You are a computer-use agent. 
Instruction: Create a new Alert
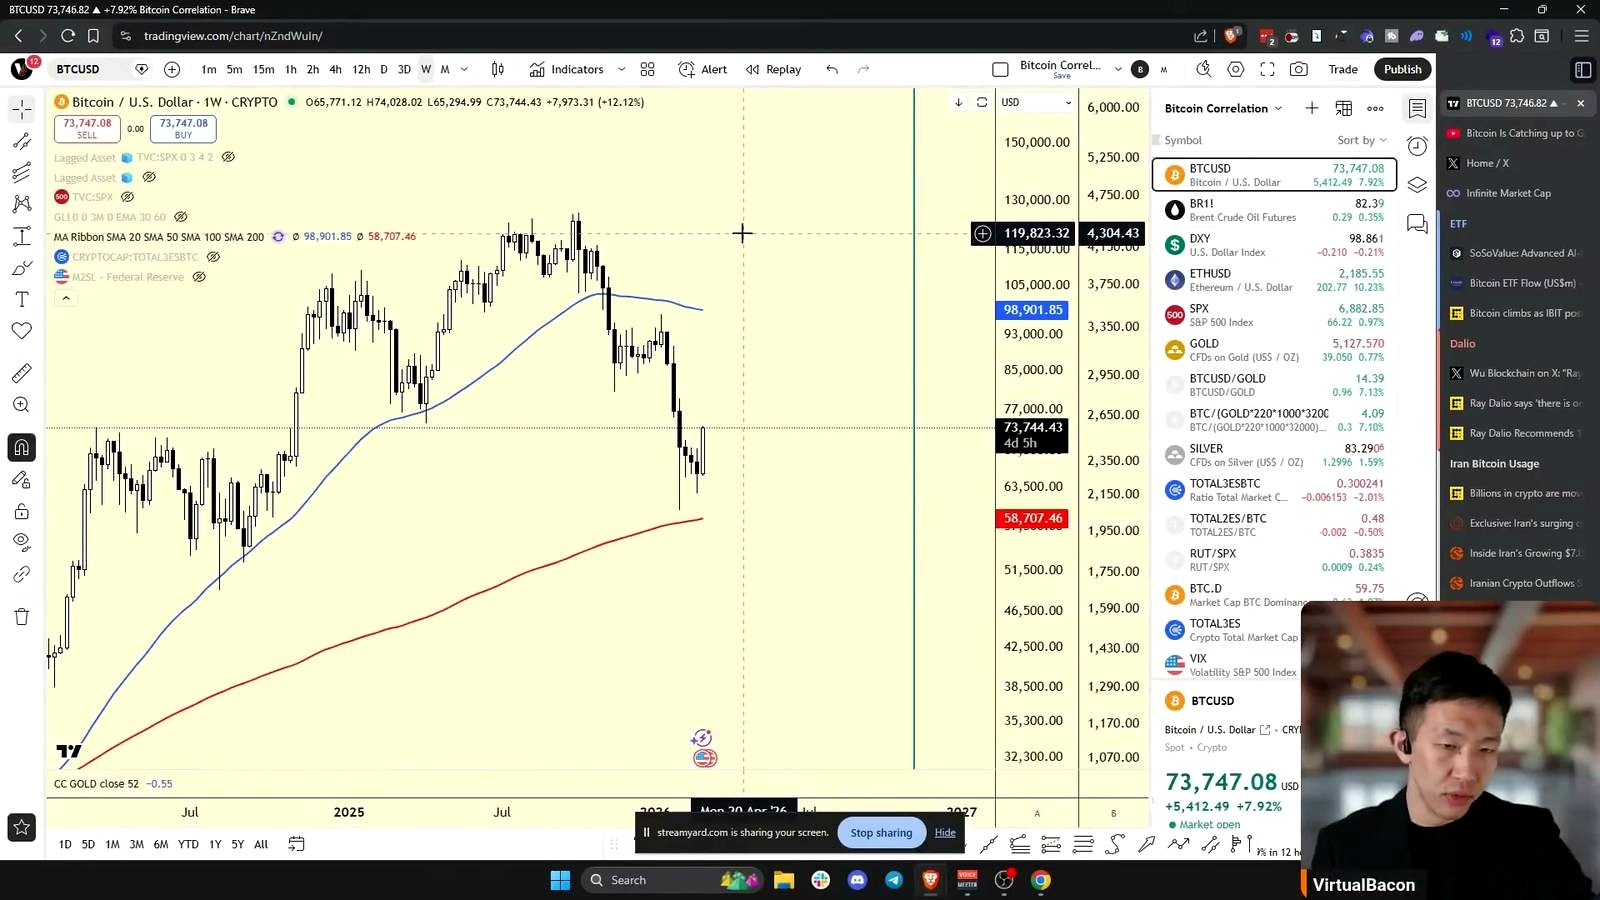702,69
